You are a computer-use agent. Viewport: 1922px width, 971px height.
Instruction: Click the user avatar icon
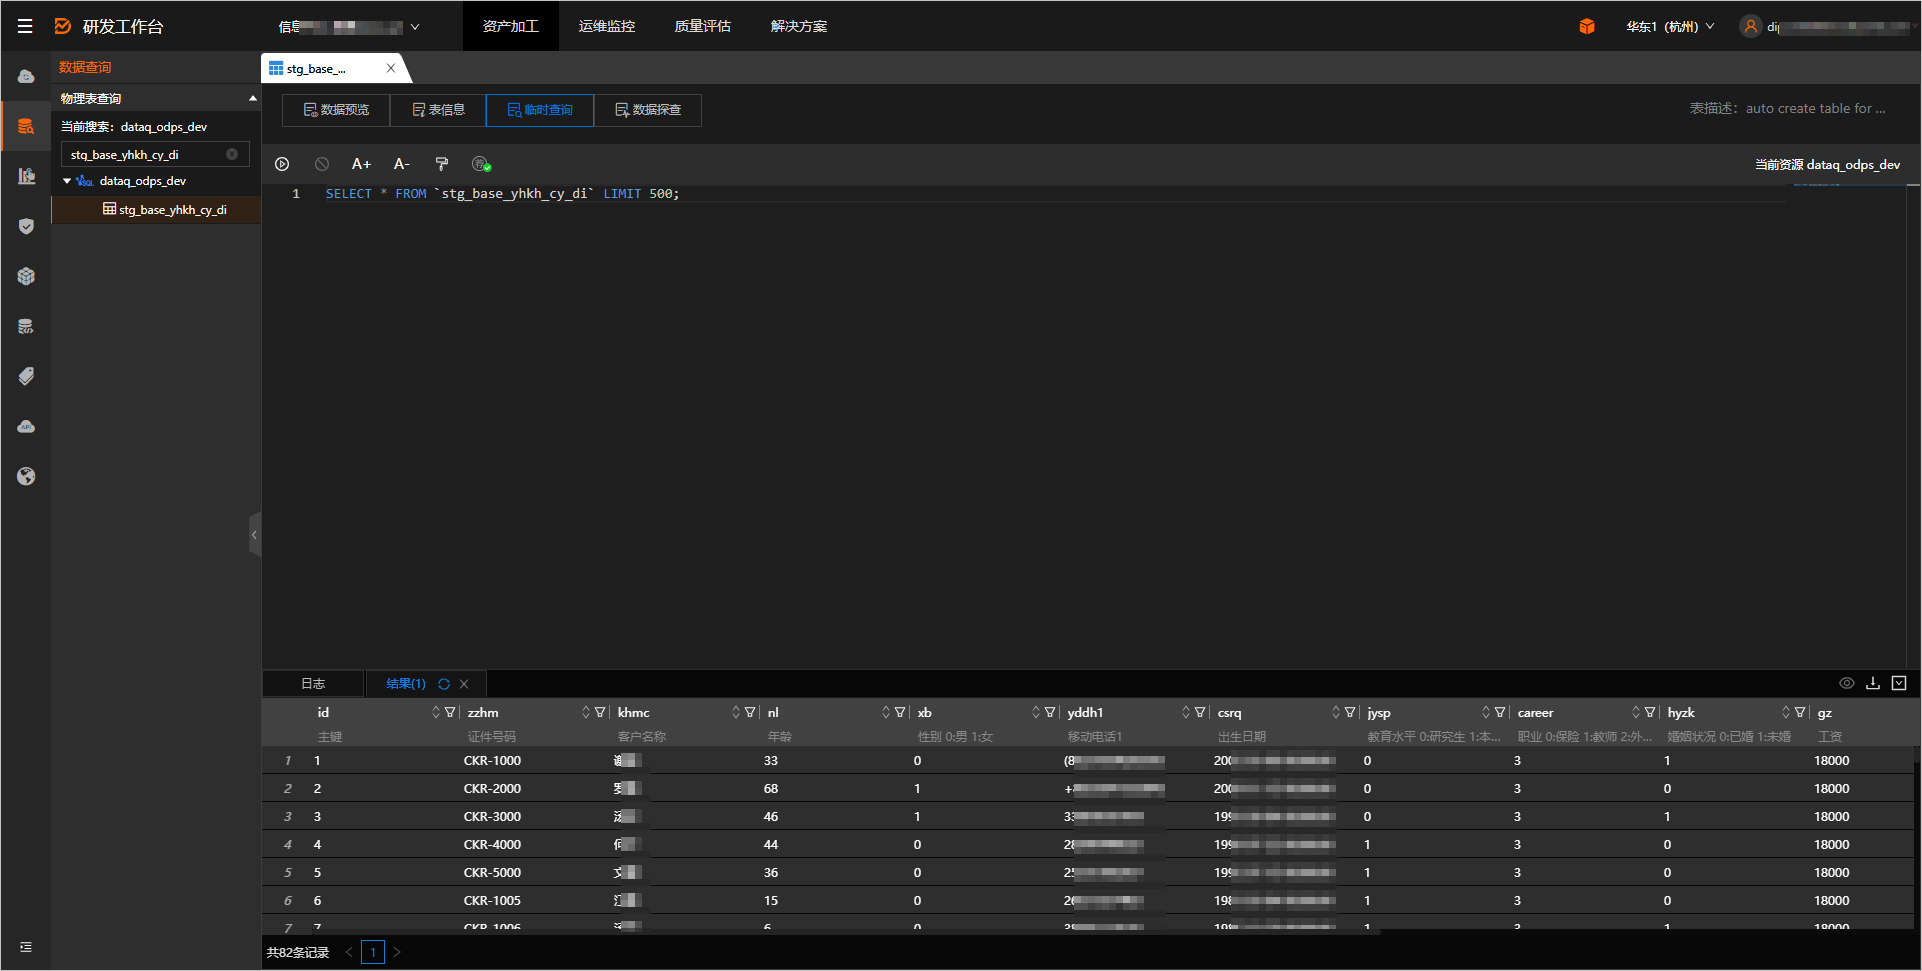(1750, 26)
